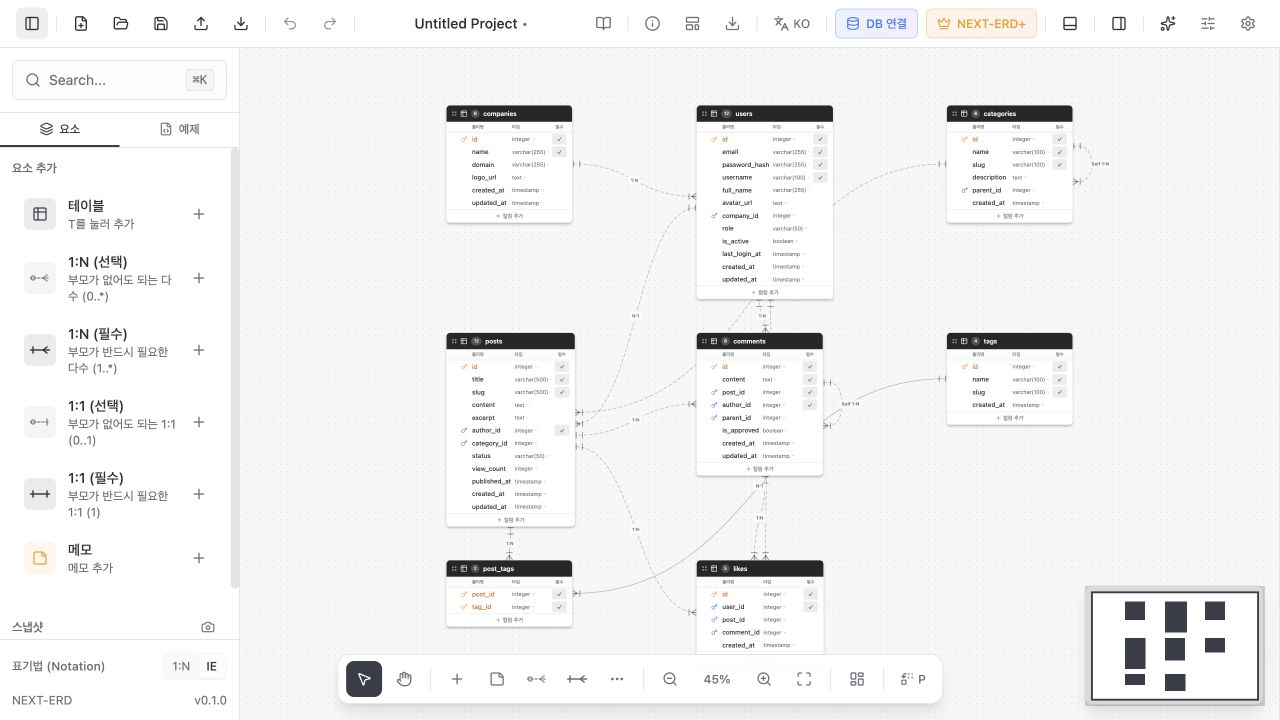Screen dimensions: 1280x720
Task: Fit diagram to screen
Action: [804, 679]
